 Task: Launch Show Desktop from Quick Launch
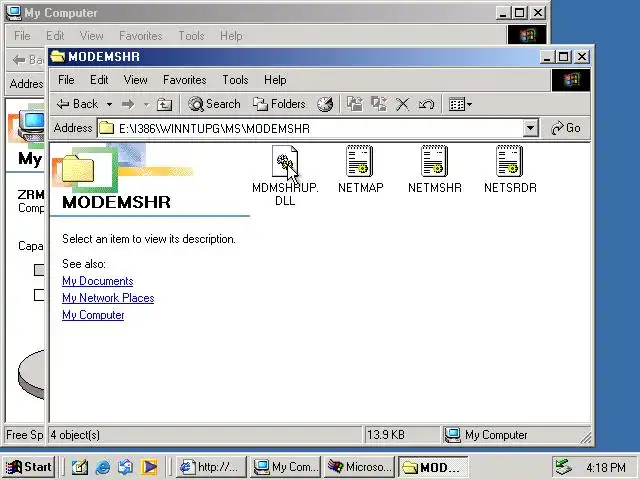click(x=80, y=467)
